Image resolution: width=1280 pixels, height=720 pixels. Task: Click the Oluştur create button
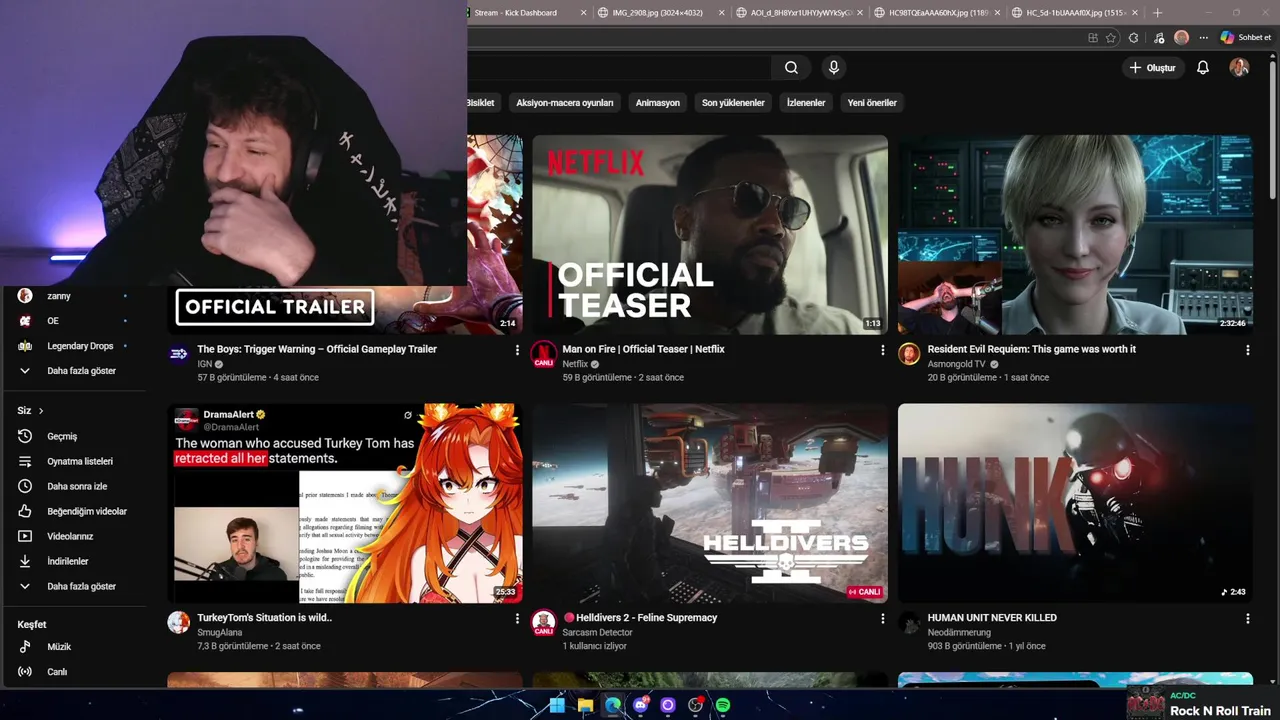[1153, 68]
